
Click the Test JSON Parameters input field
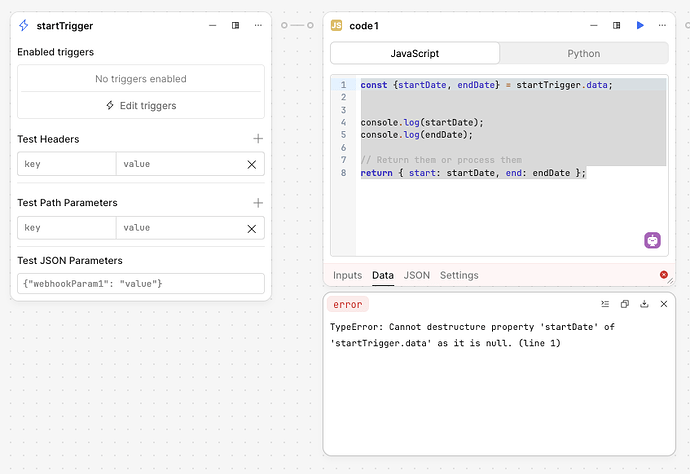point(141,284)
